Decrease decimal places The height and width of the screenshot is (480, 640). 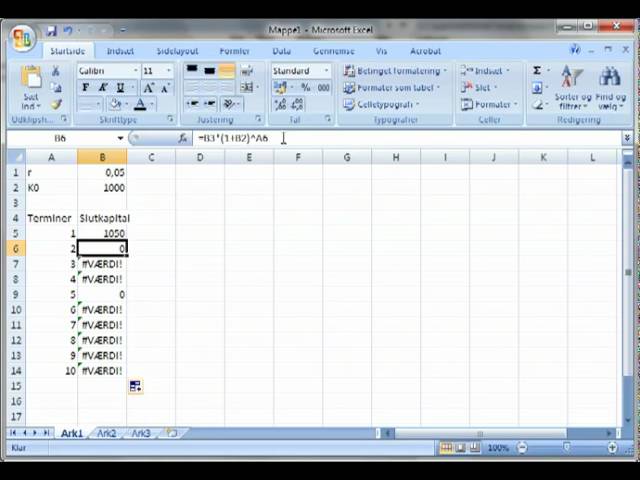(298, 104)
